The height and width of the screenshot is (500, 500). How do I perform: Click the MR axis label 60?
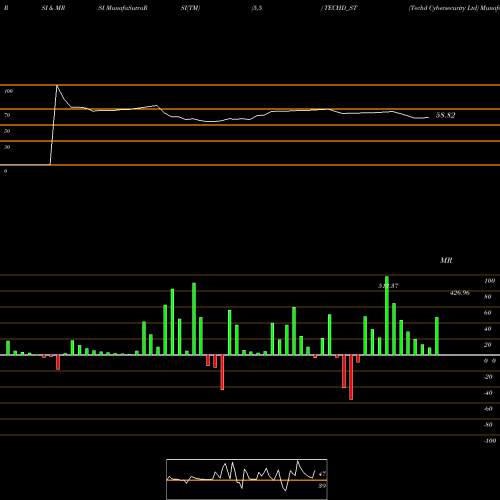click(x=488, y=313)
